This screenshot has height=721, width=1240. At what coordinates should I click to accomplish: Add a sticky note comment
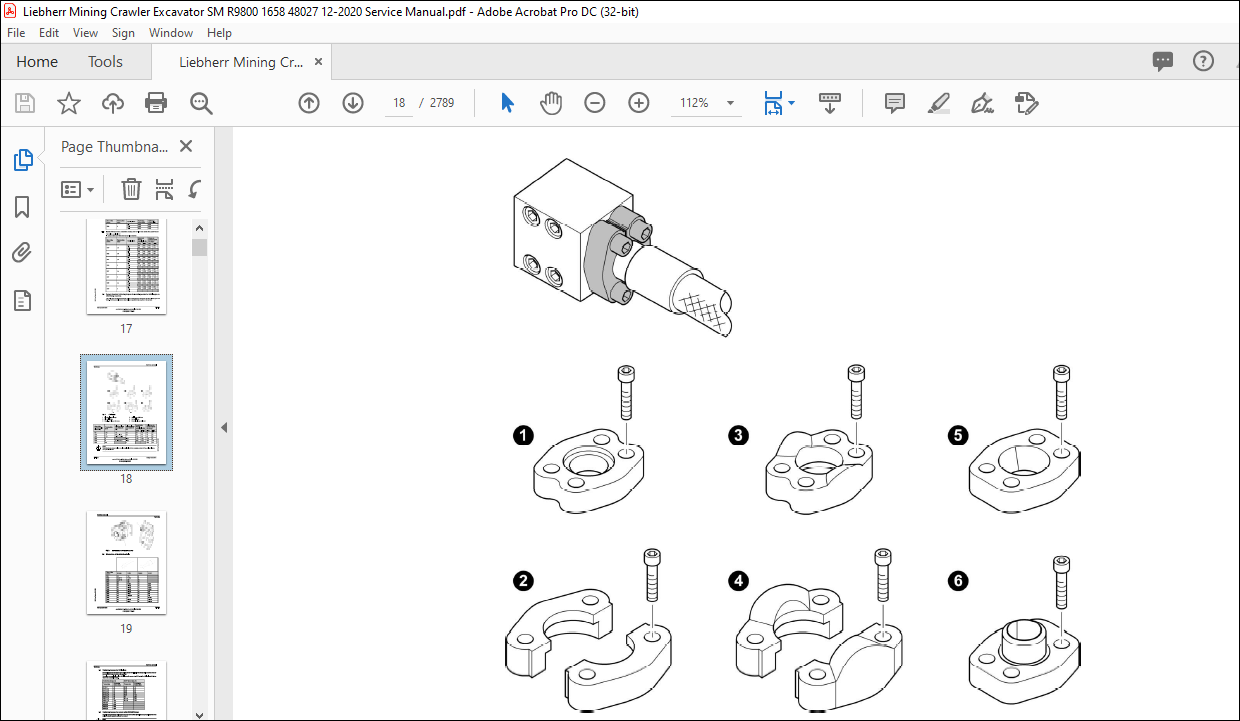[x=895, y=103]
